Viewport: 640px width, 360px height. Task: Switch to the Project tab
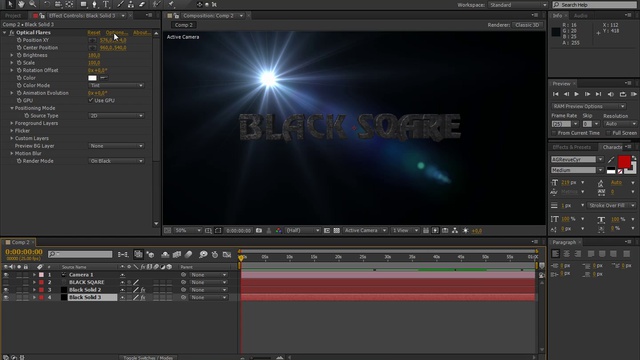pos(13,16)
